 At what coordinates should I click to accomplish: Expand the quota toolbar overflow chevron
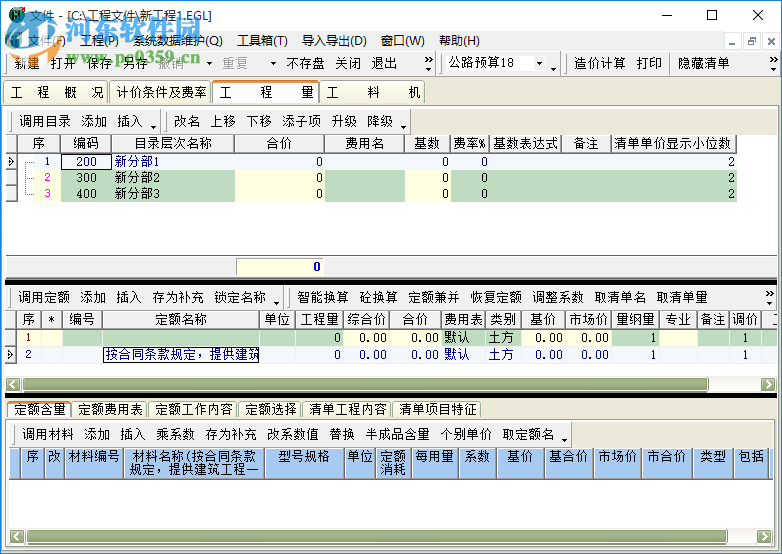click(x=770, y=298)
